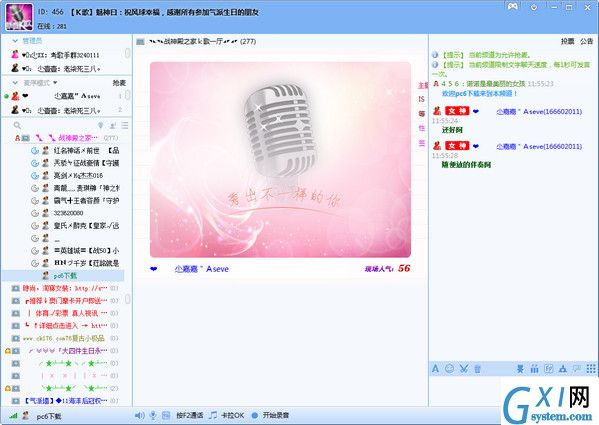This screenshot has width=599, height=425.
Task: Switch to the 抢票 tab
Action: coord(567,41)
